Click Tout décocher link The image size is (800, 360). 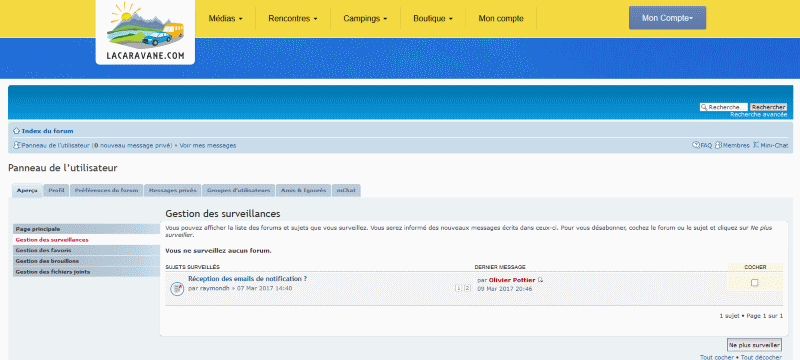pos(761,357)
